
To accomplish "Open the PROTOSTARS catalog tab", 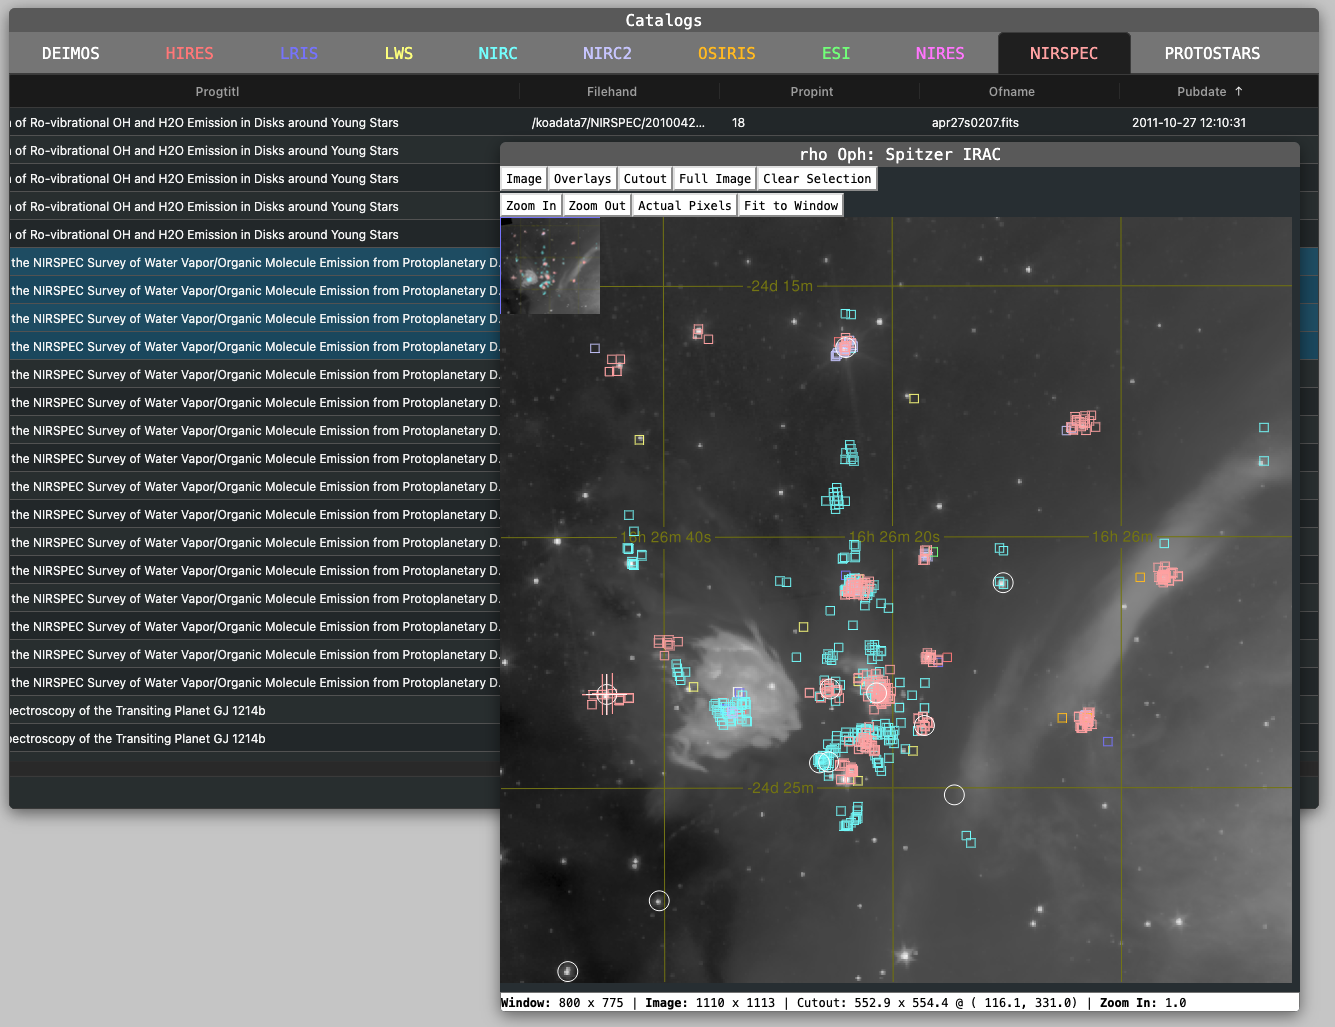I will click(1212, 53).
